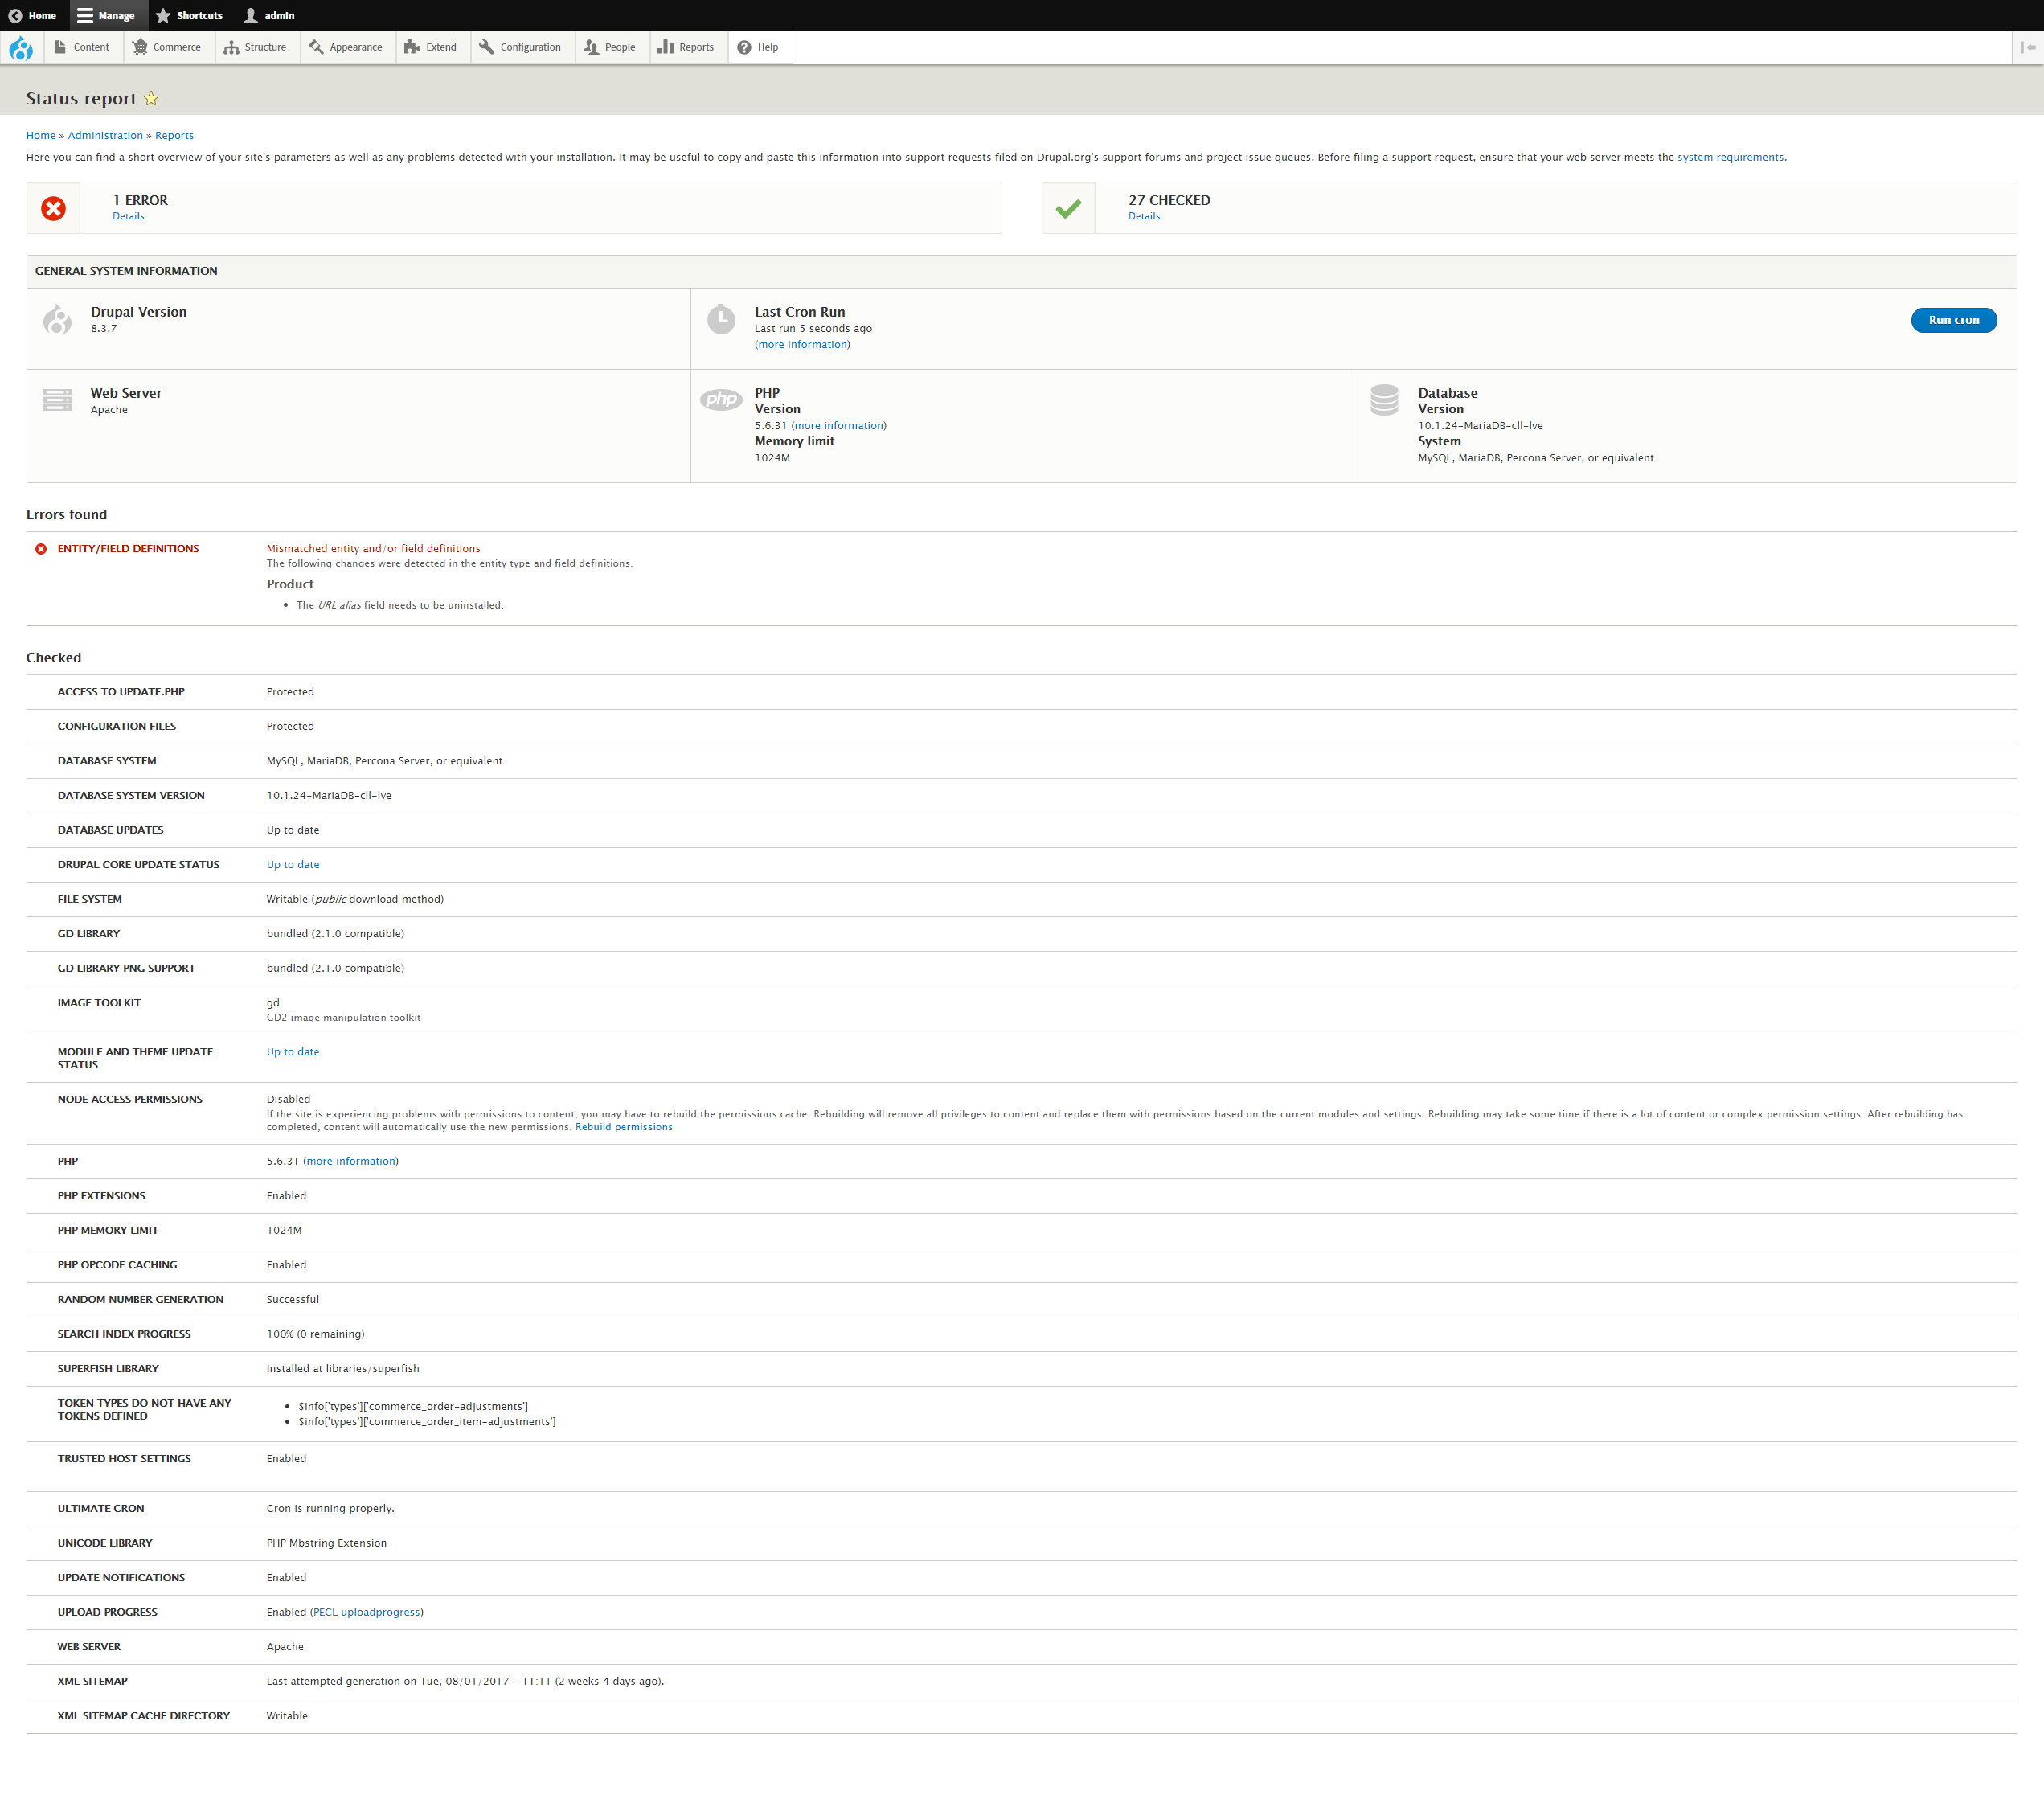This screenshot has height=1799, width=2044.
Task: Click the green checked checkmark icon
Action: (1068, 208)
